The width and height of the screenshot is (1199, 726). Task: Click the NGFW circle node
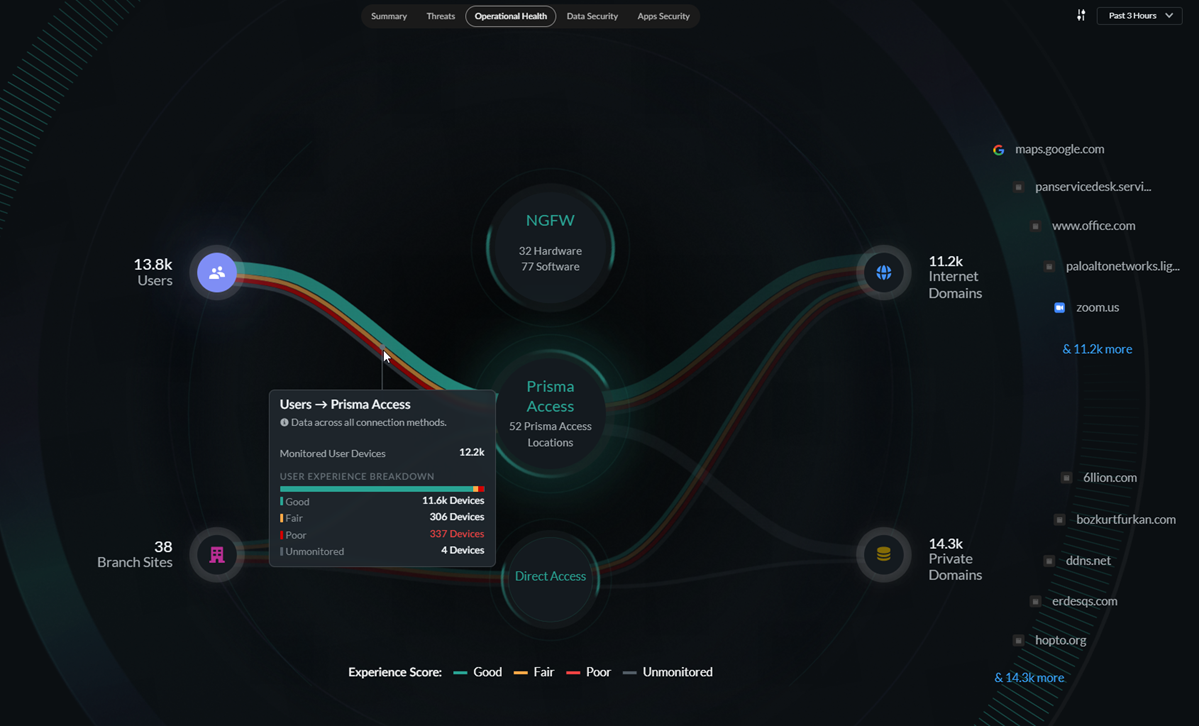tap(551, 246)
